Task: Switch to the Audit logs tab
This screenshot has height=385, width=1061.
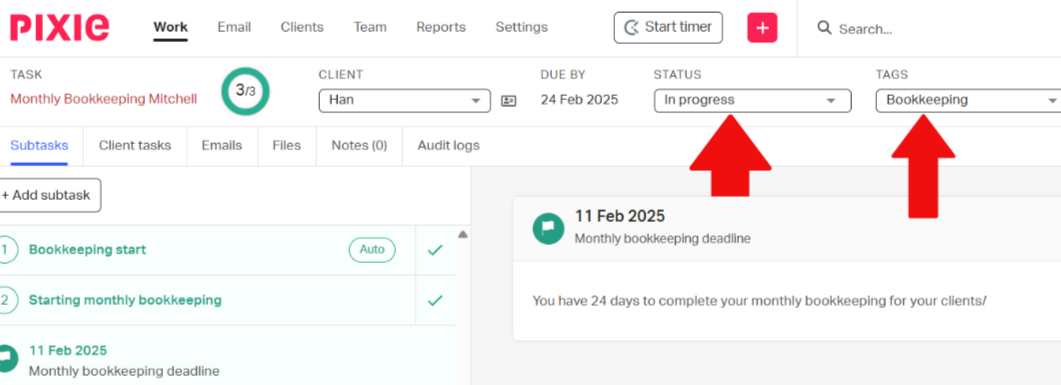Action: 449,145
